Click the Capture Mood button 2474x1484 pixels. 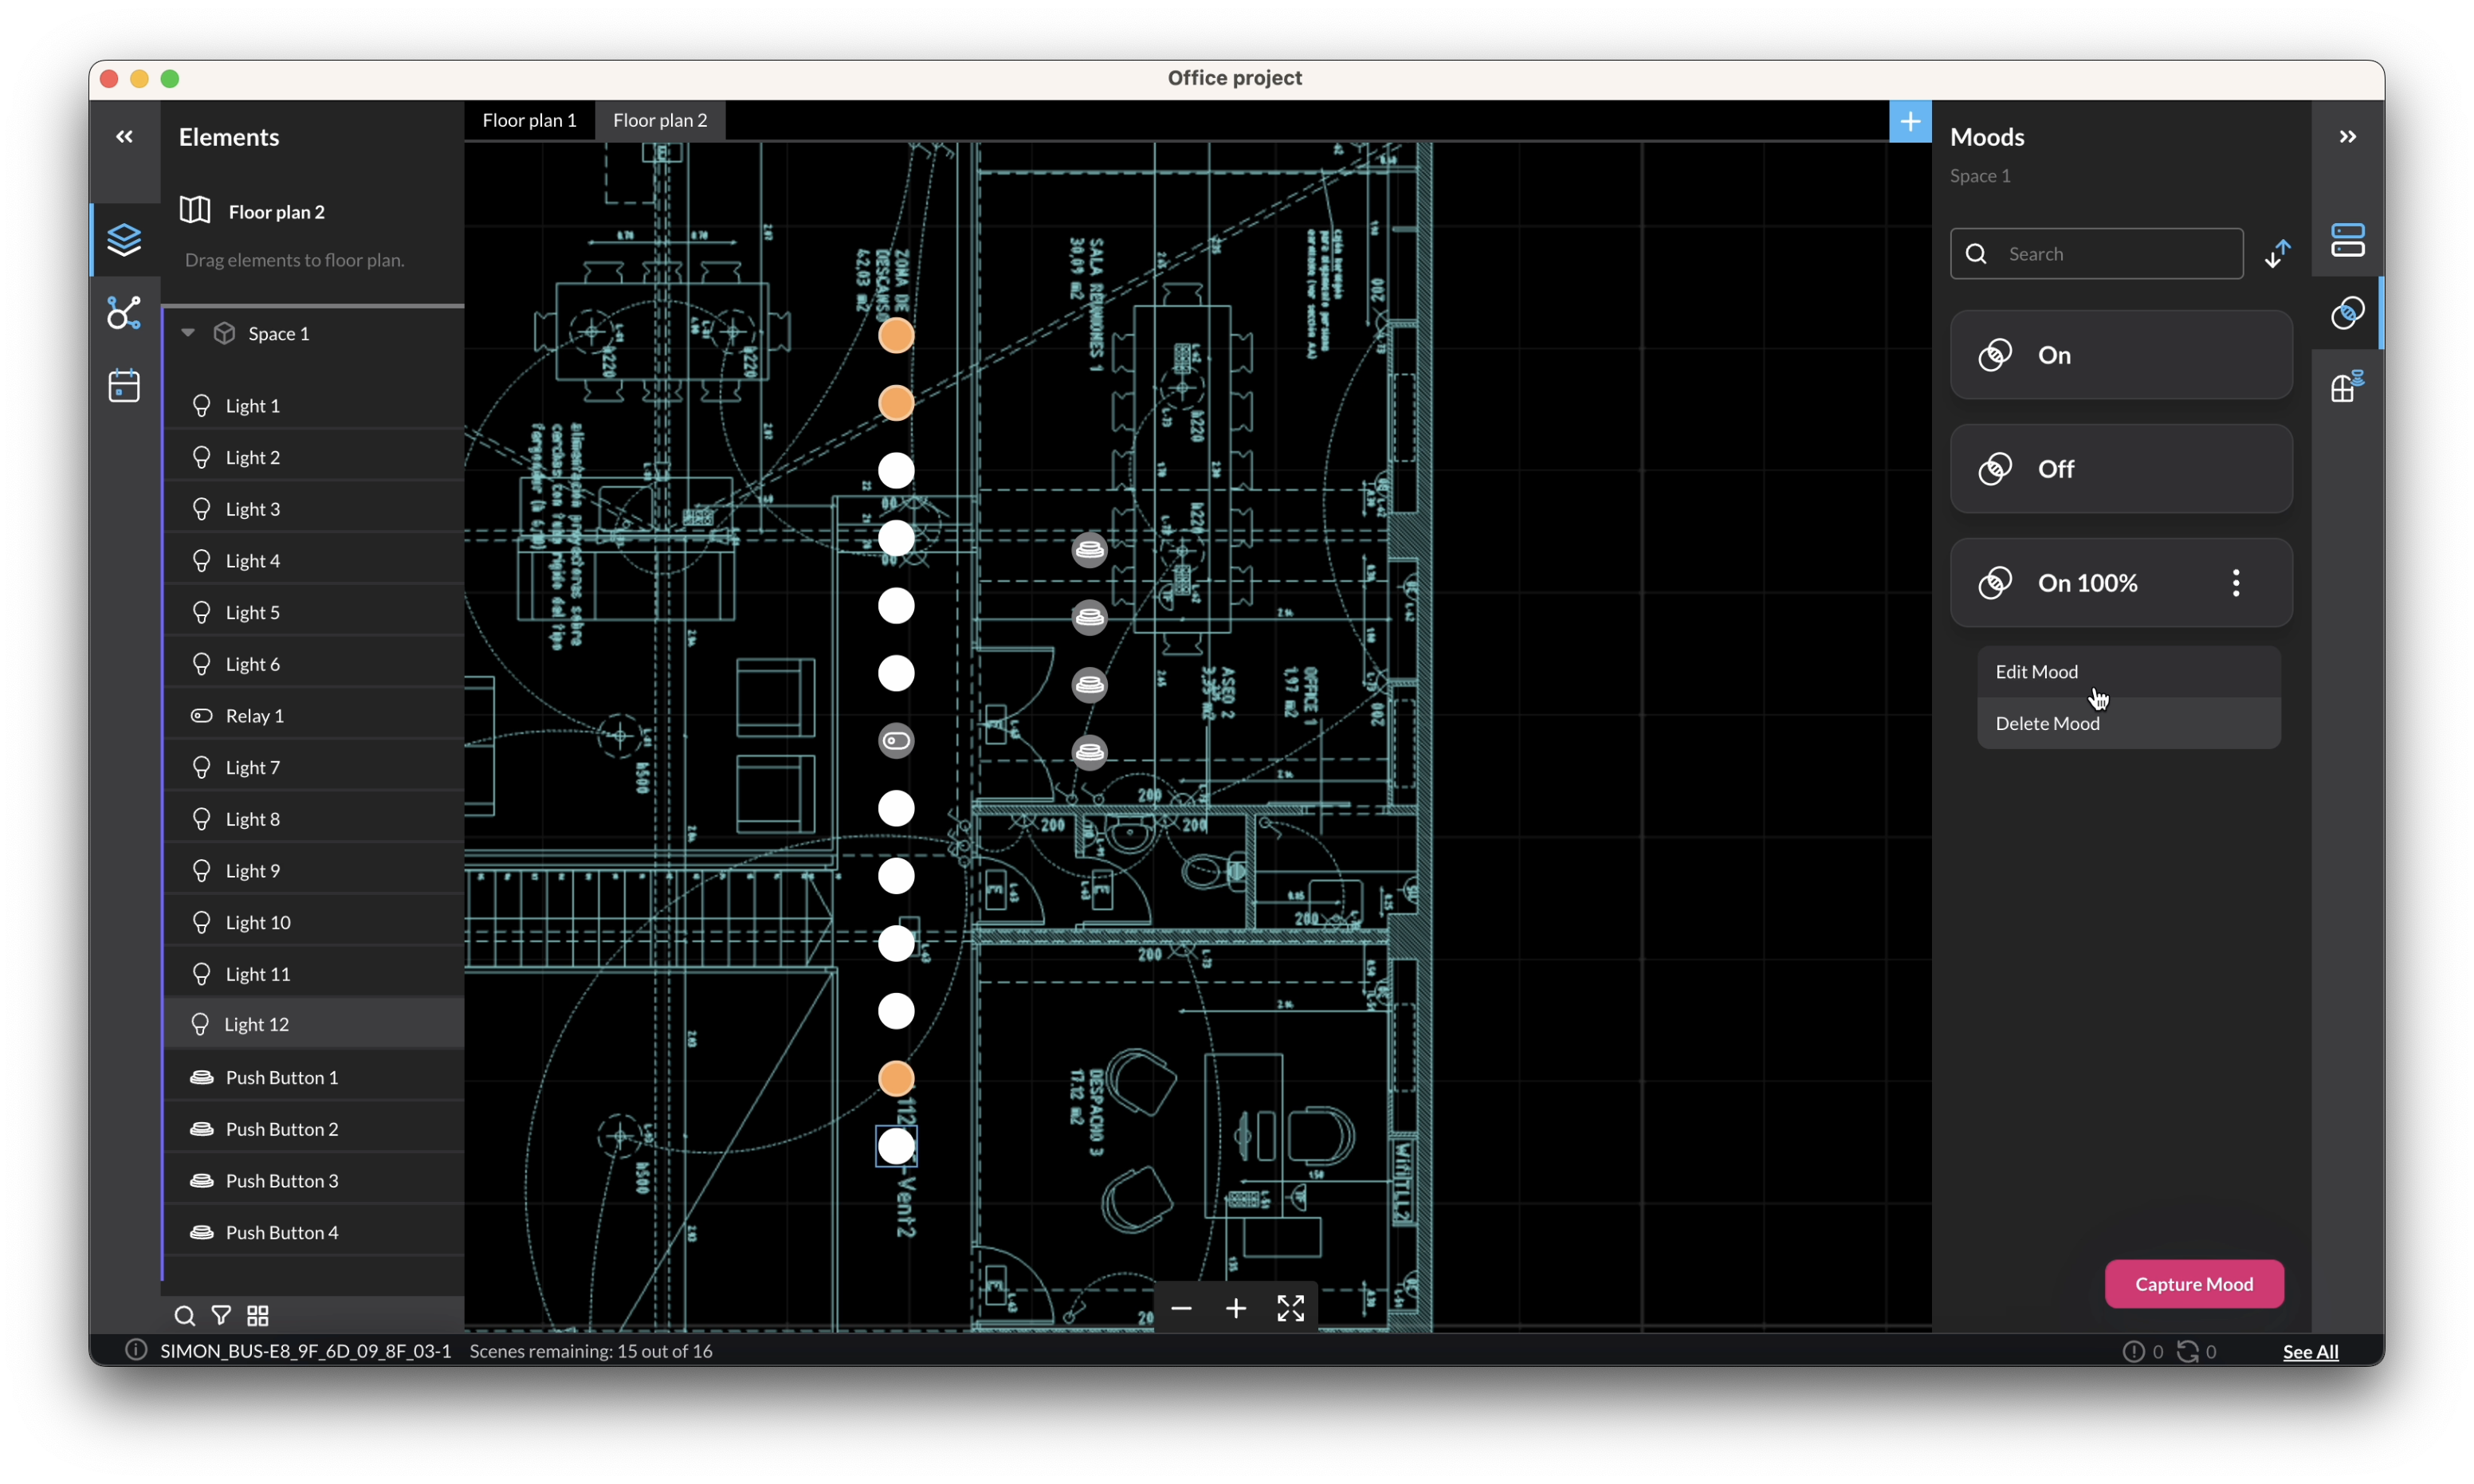click(x=2194, y=1284)
